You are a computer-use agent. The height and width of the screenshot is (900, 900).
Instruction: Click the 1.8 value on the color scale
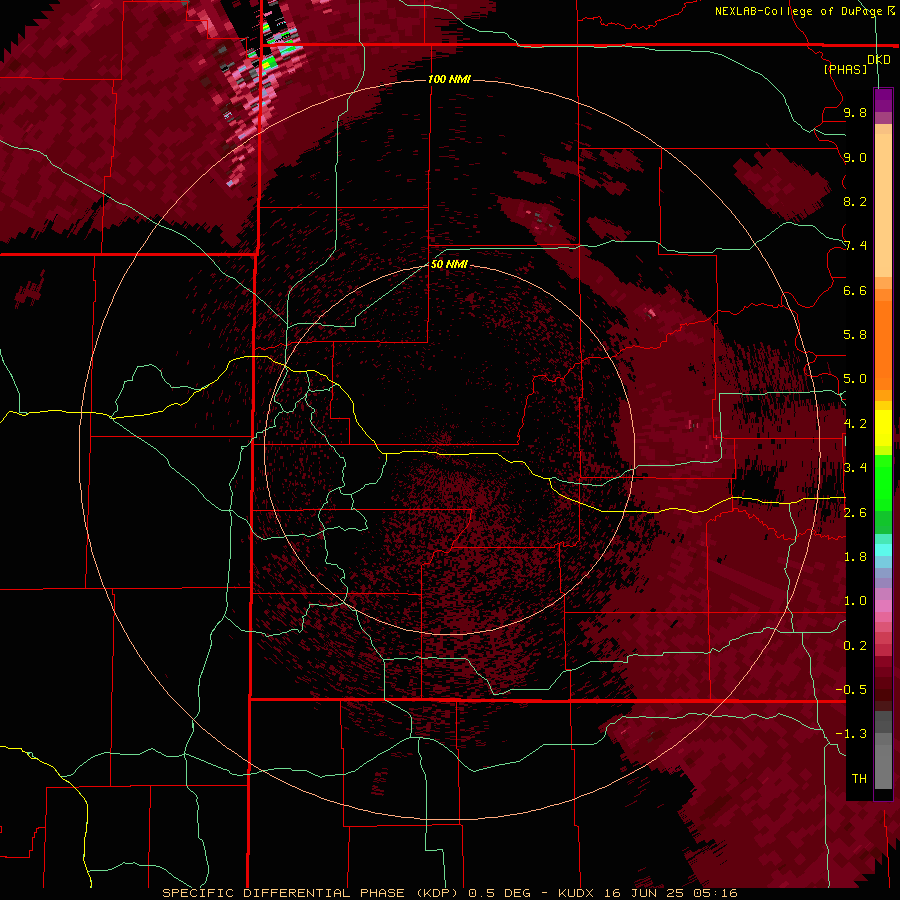(x=855, y=557)
